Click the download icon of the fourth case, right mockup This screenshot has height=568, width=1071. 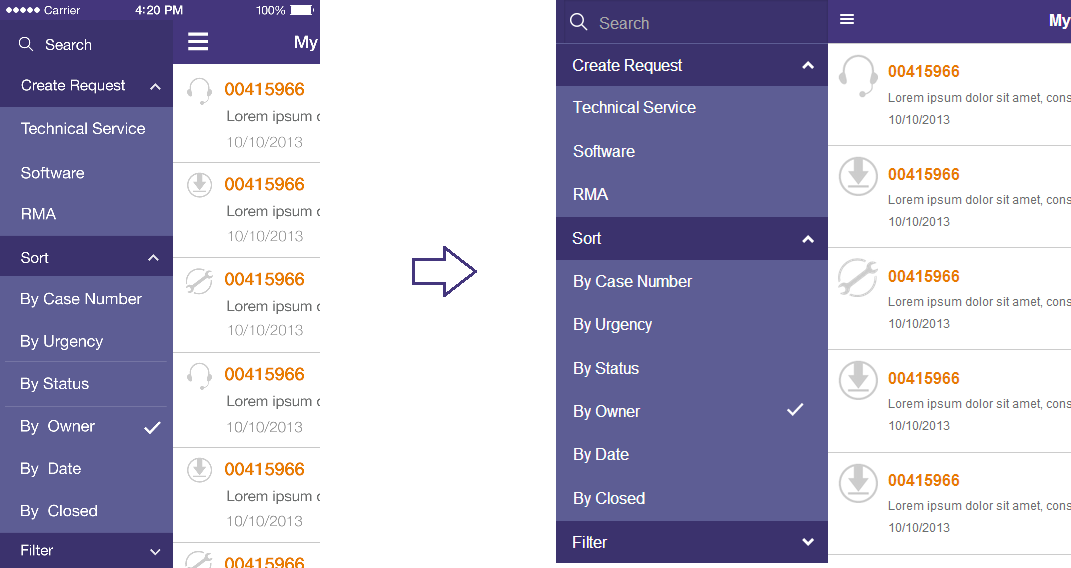click(859, 380)
